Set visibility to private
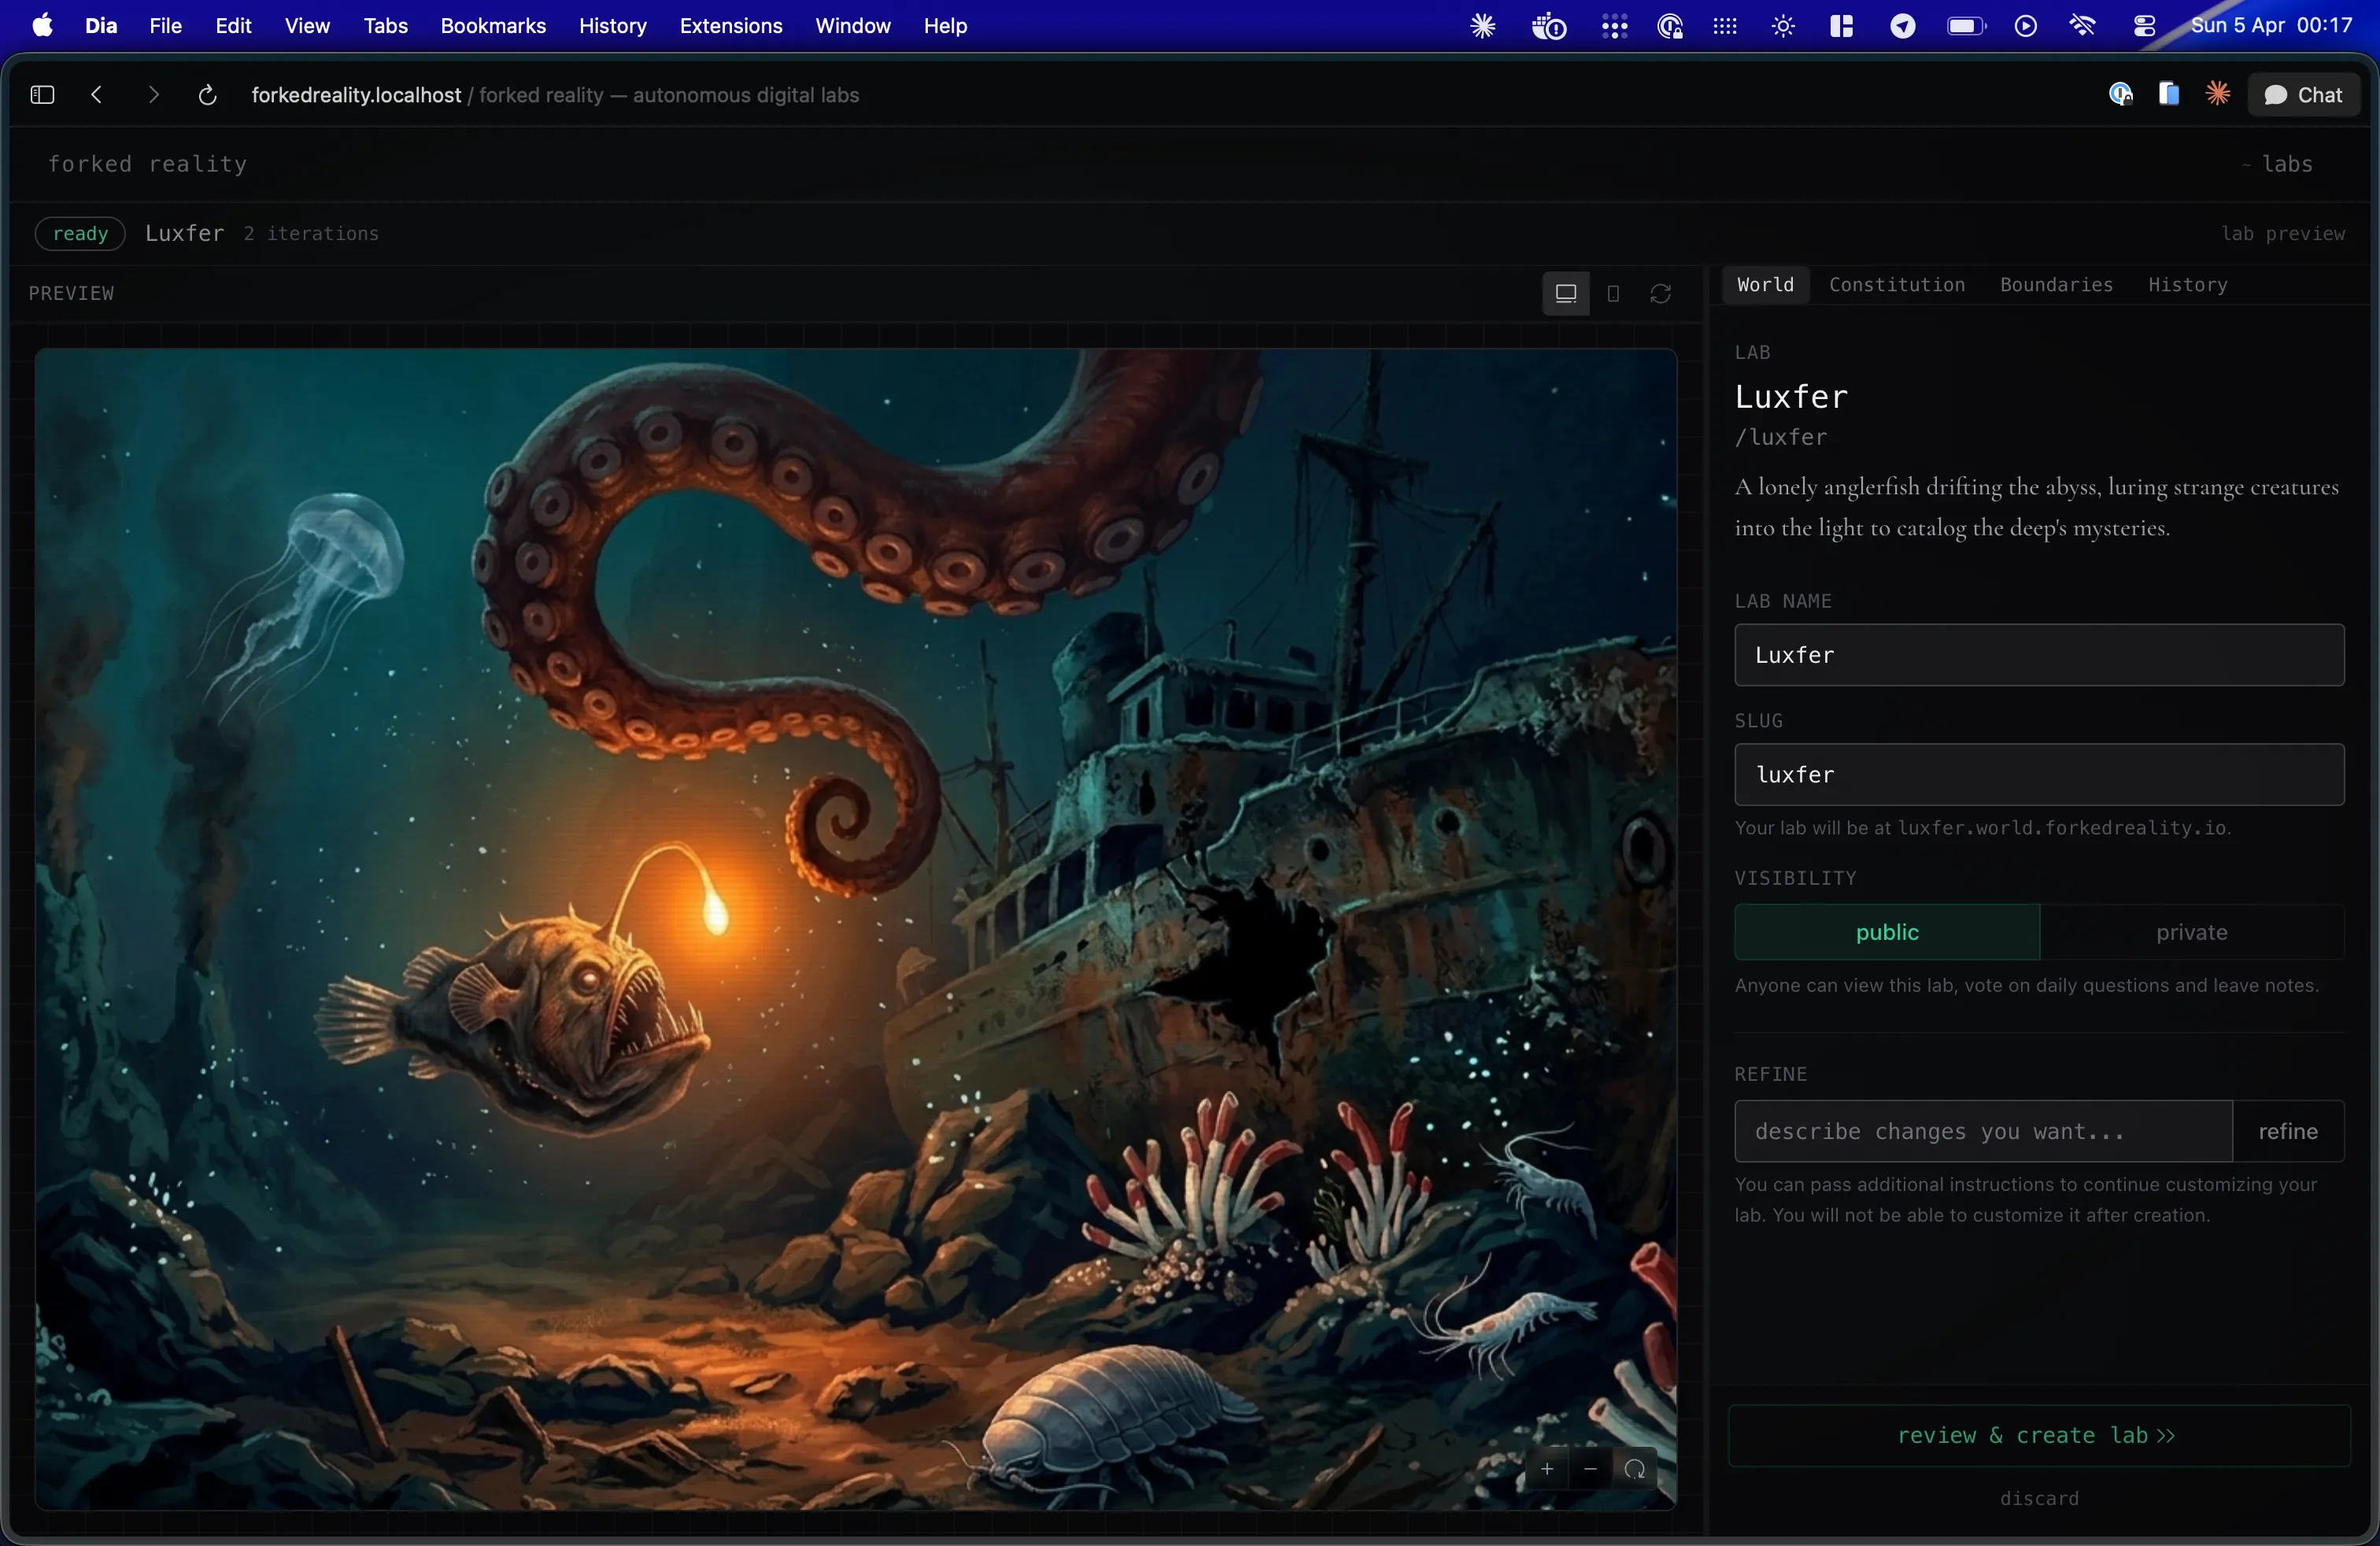 [2191, 932]
